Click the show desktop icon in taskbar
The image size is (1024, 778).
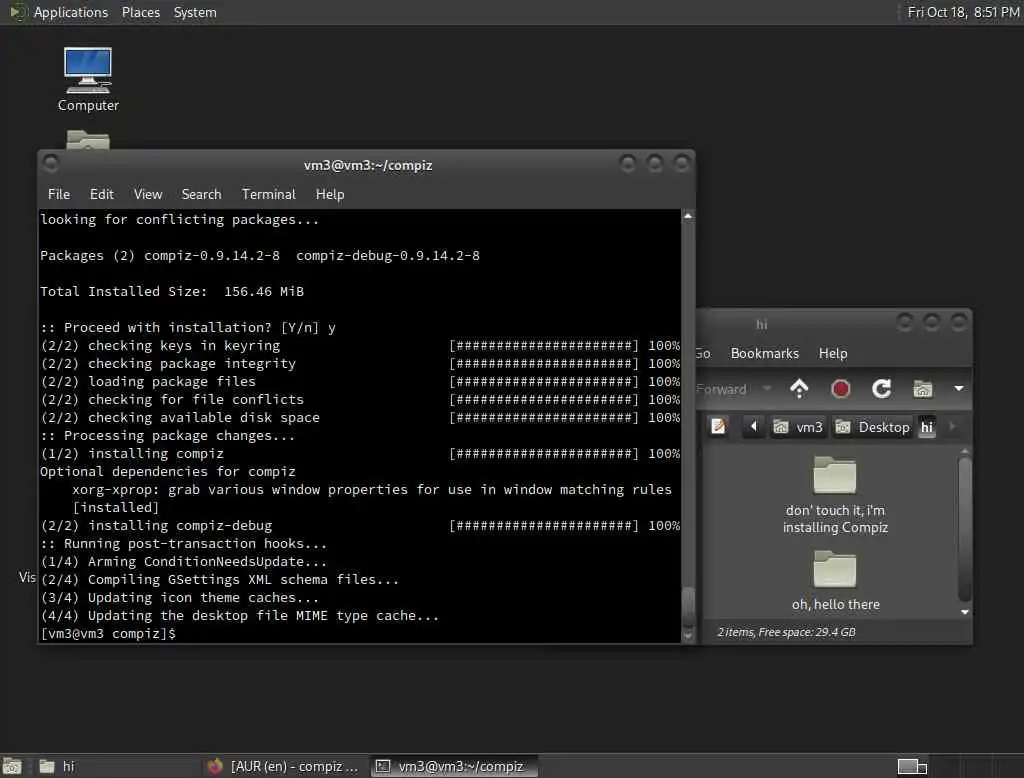pos(12,766)
